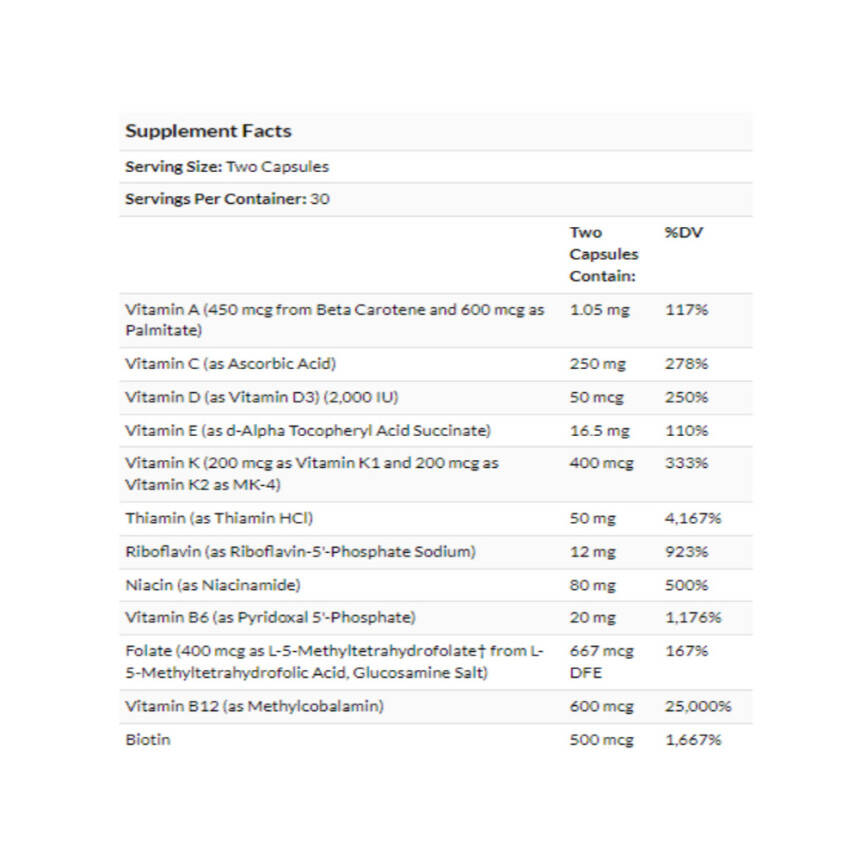Click the Serving Size: Two Capsules row

click(227, 167)
